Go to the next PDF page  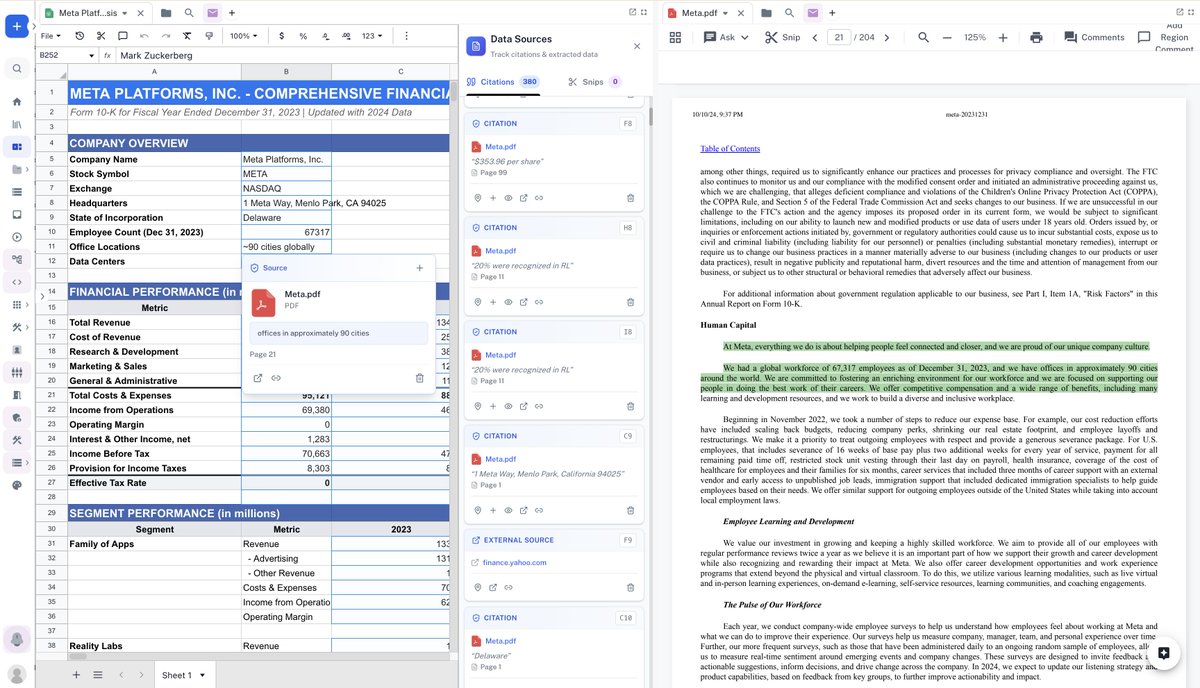(887, 37)
